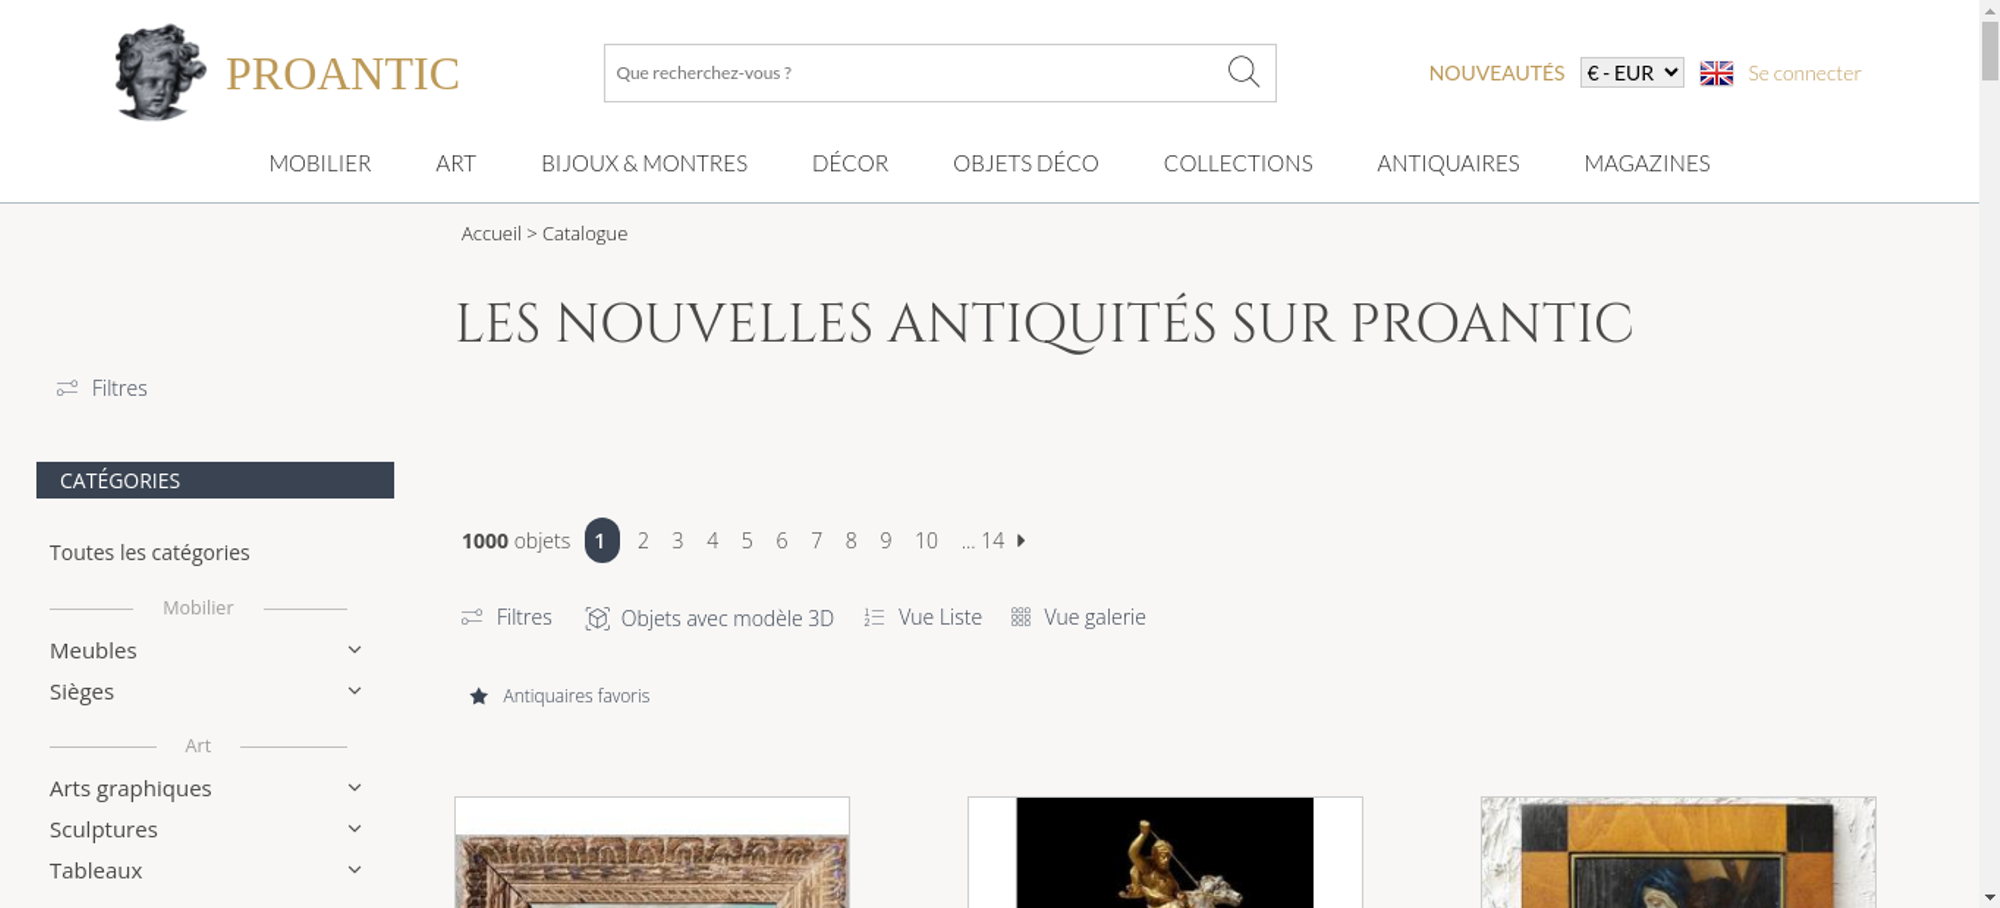Focus the Que recherchez-vous search field
Viewport: 2000px width, 908px height.
tap(915, 73)
